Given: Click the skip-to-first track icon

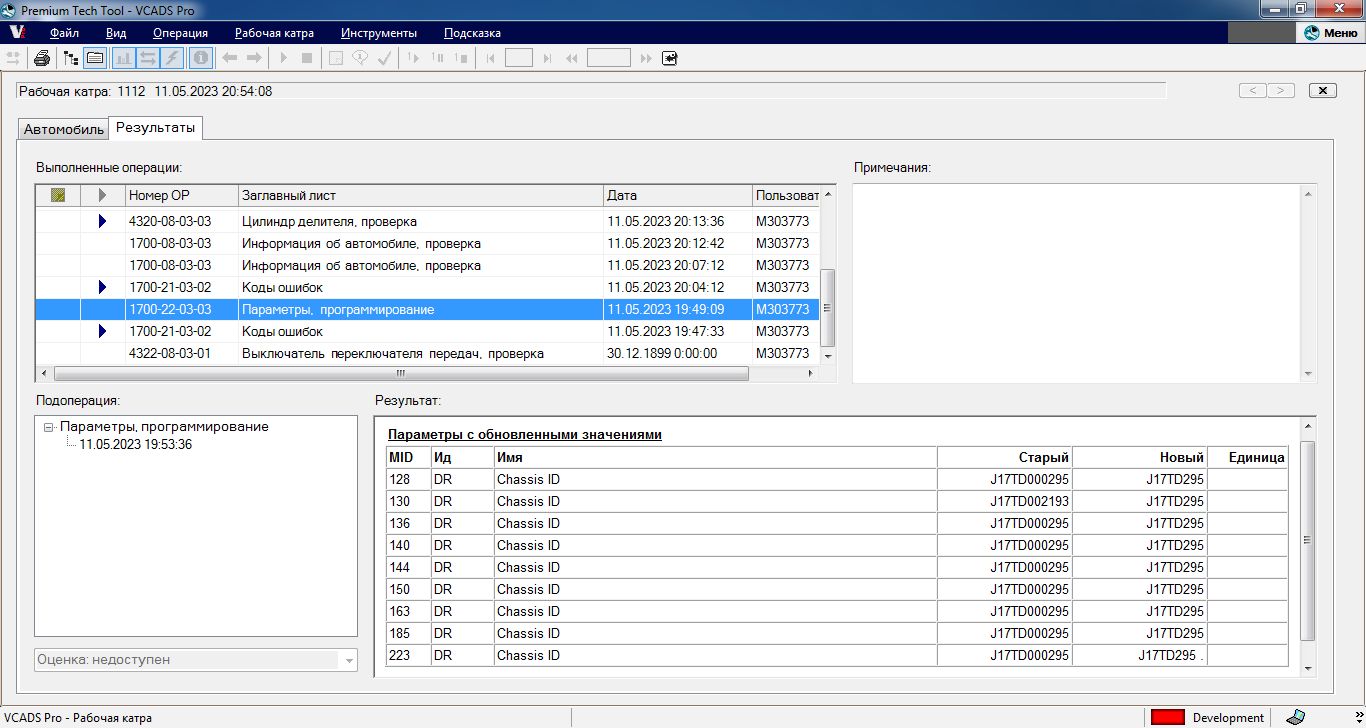Looking at the screenshot, I should tap(490, 58).
